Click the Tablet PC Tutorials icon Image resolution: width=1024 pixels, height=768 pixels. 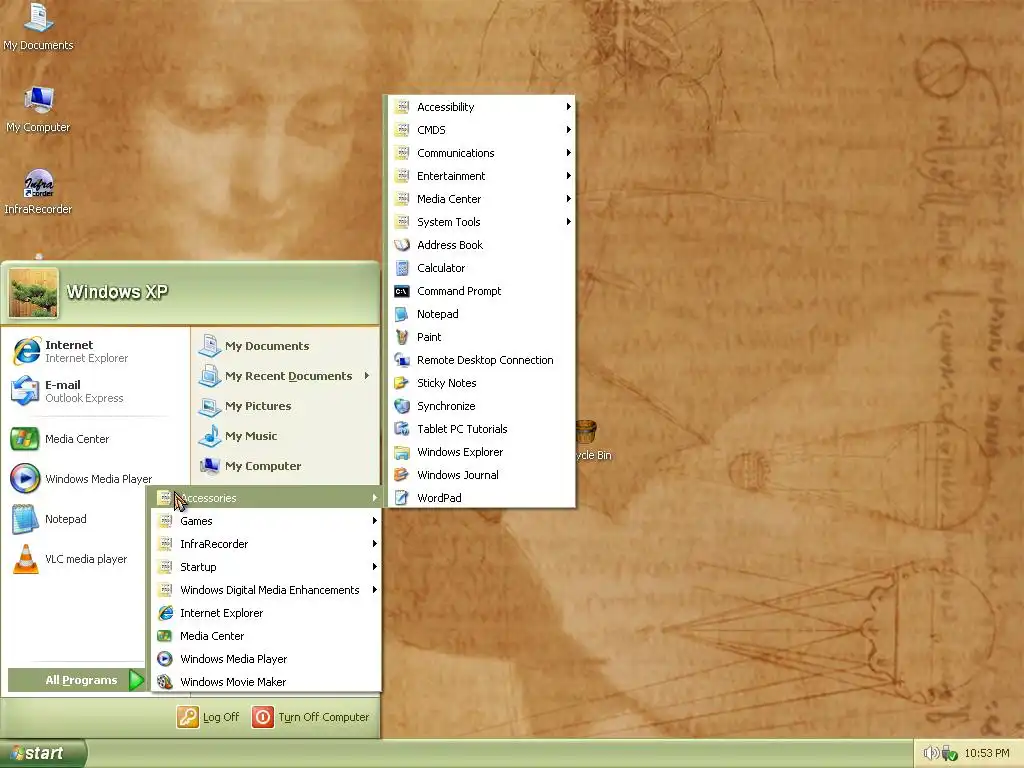(402, 429)
